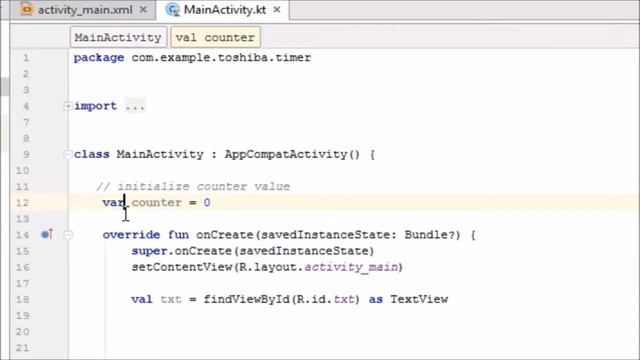Click the 'as' keyword on line 18
Viewport: 640px width, 360px height.
pos(376,299)
